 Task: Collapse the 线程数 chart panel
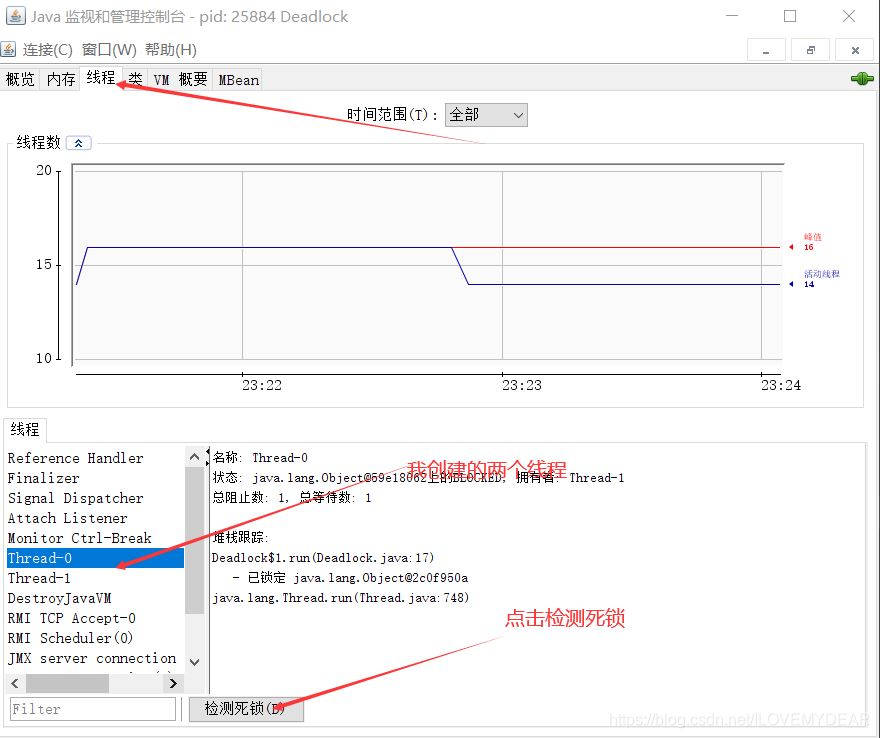click(x=79, y=143)
